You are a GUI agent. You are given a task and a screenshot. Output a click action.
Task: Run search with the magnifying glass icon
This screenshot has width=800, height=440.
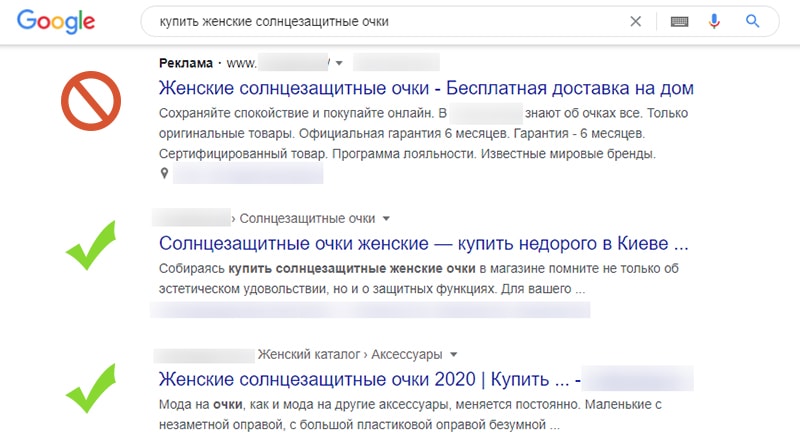tap(753, 21)
